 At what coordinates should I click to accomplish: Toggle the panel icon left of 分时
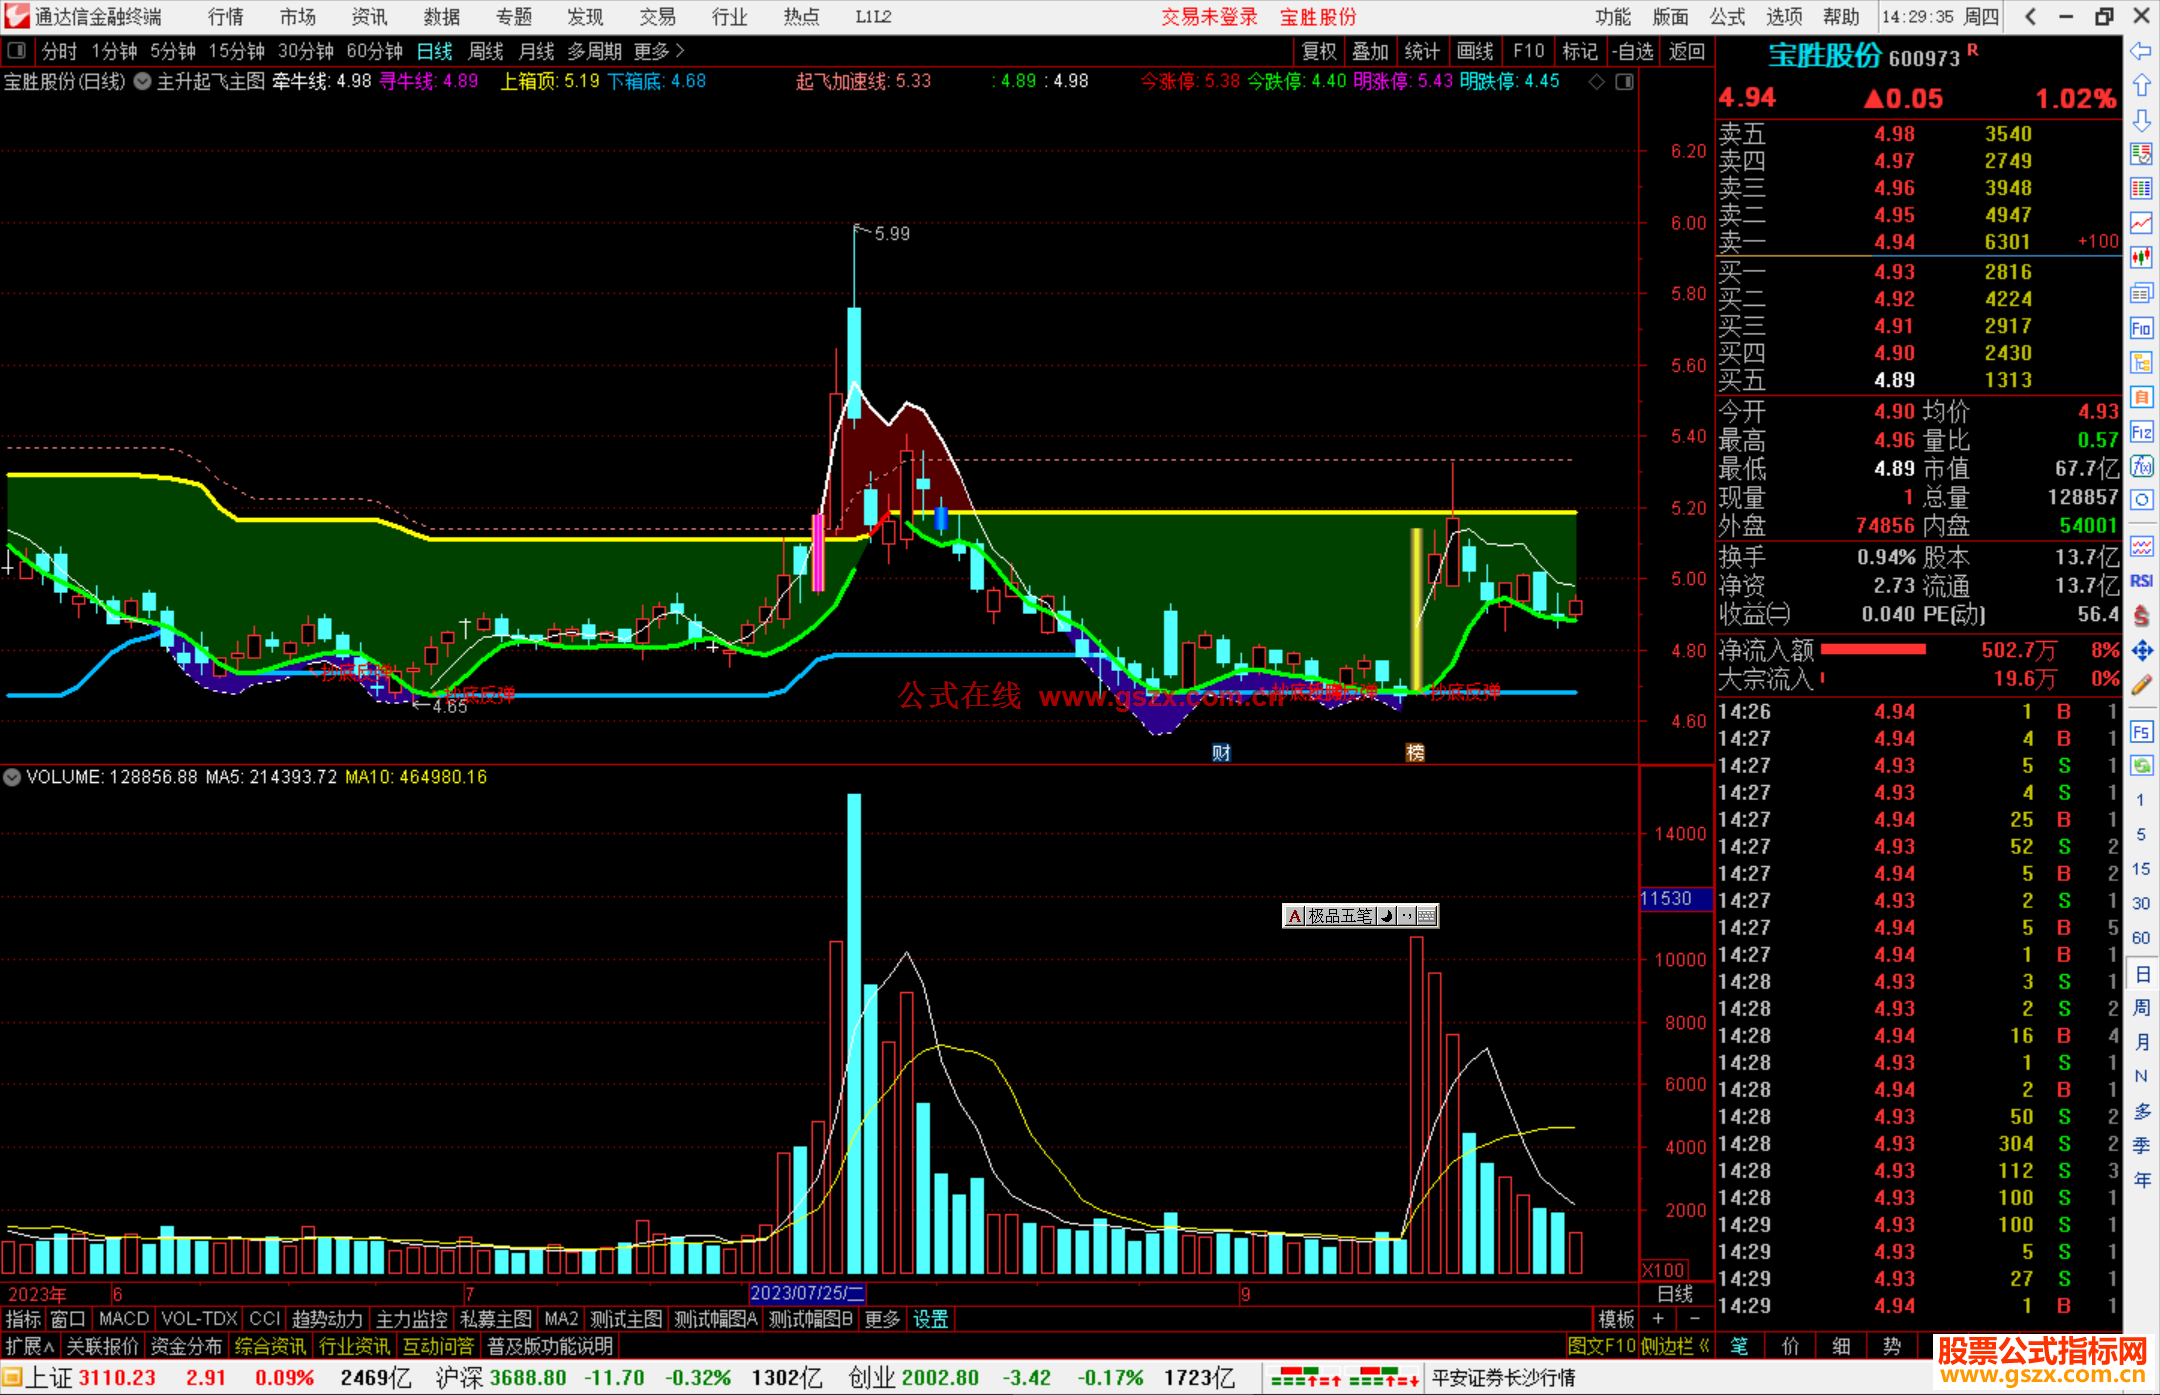tap(16, 50)
